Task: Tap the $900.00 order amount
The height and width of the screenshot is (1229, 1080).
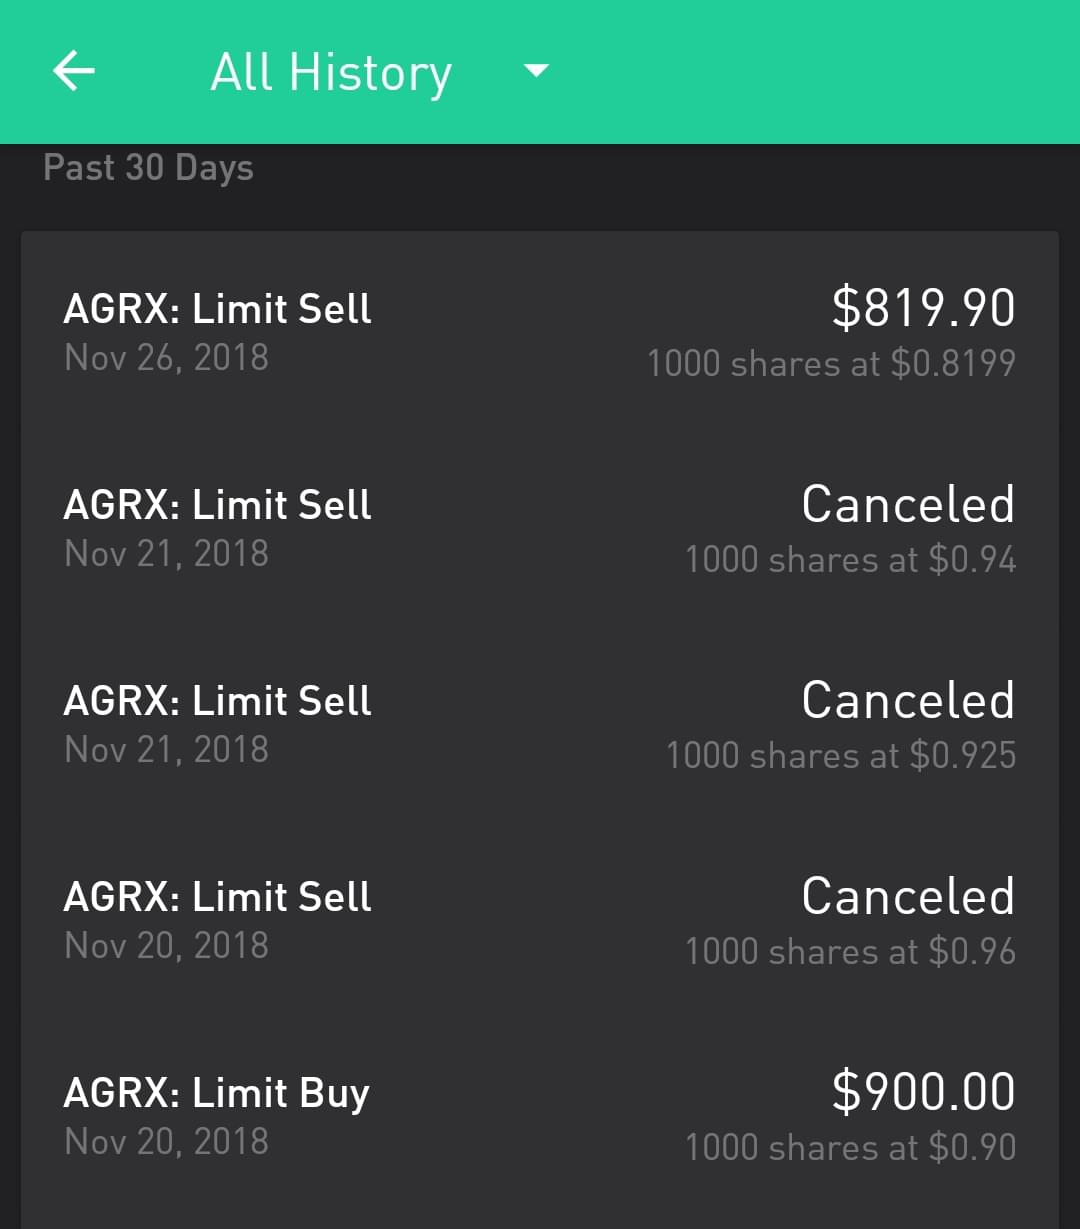Action: [x=923, y=1092]
